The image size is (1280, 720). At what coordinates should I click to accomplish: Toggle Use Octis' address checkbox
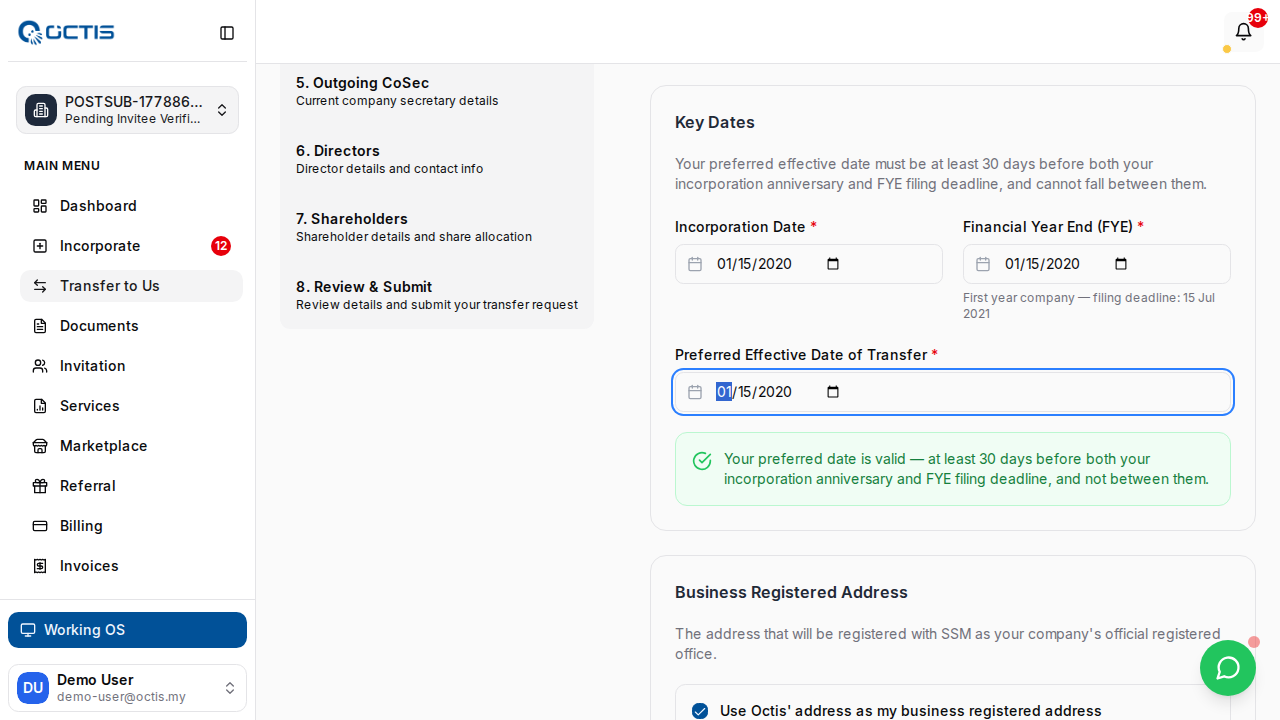(x=700, y=711)
